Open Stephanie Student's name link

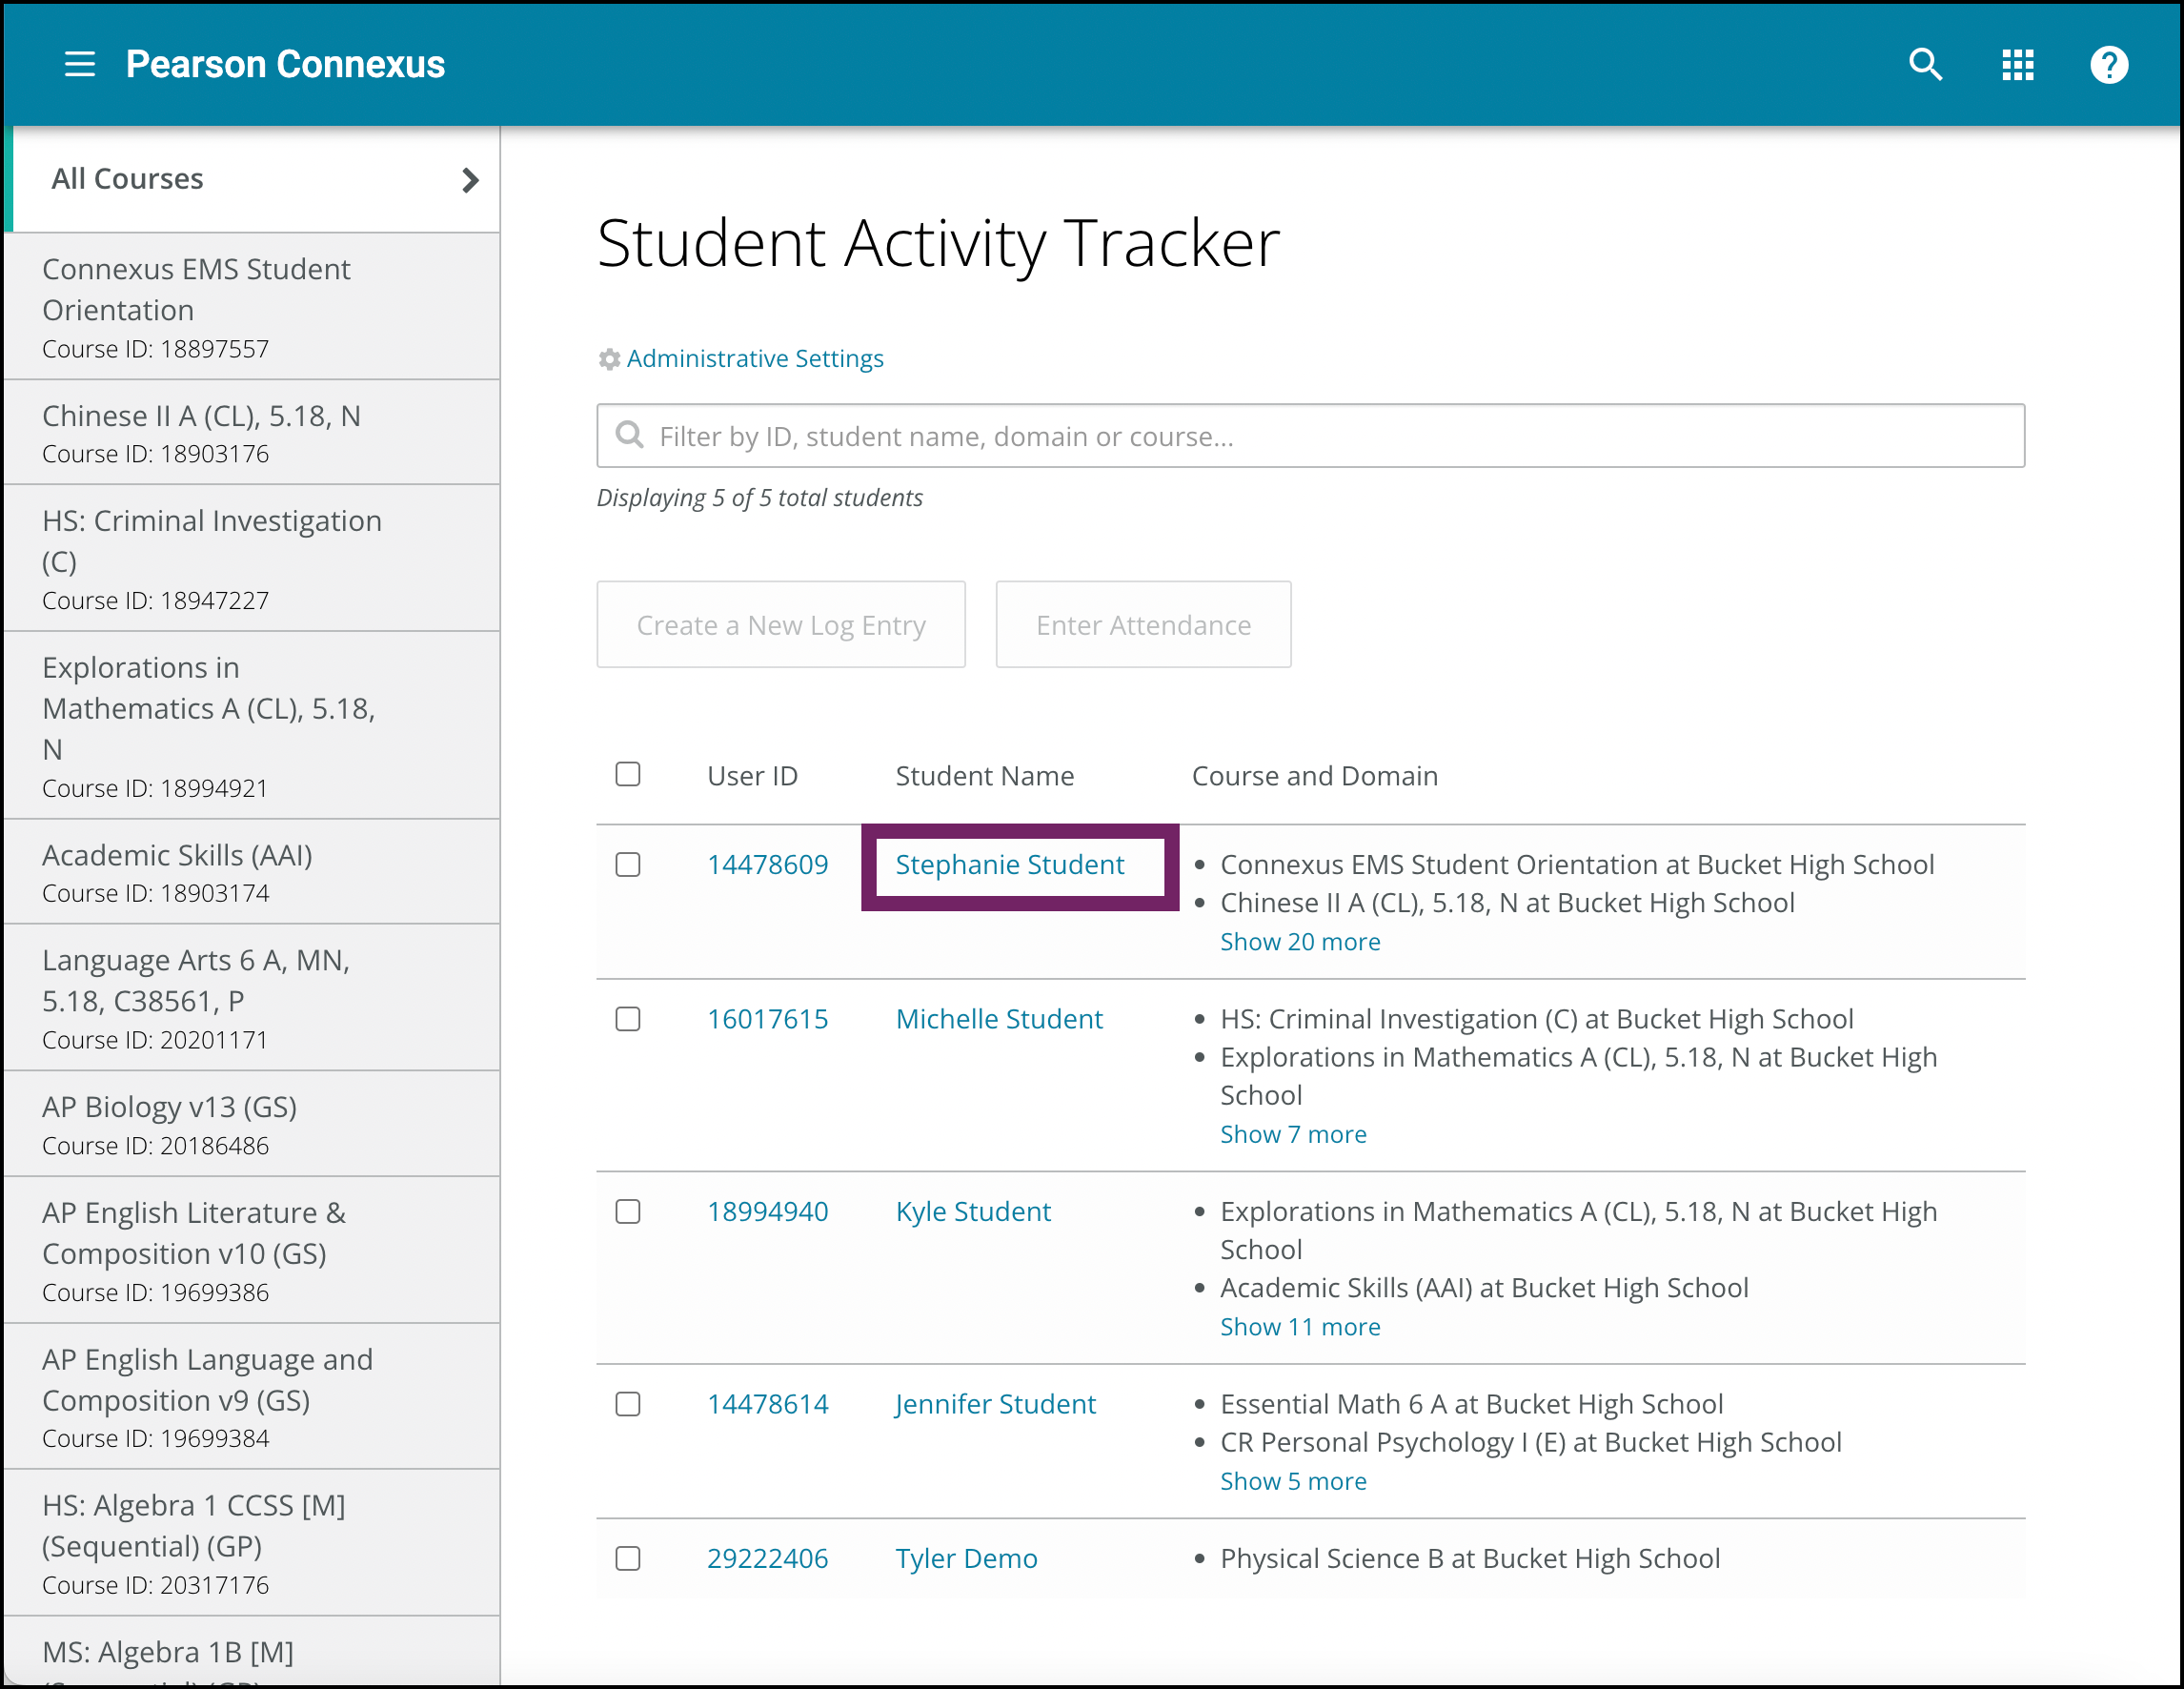1009,864
